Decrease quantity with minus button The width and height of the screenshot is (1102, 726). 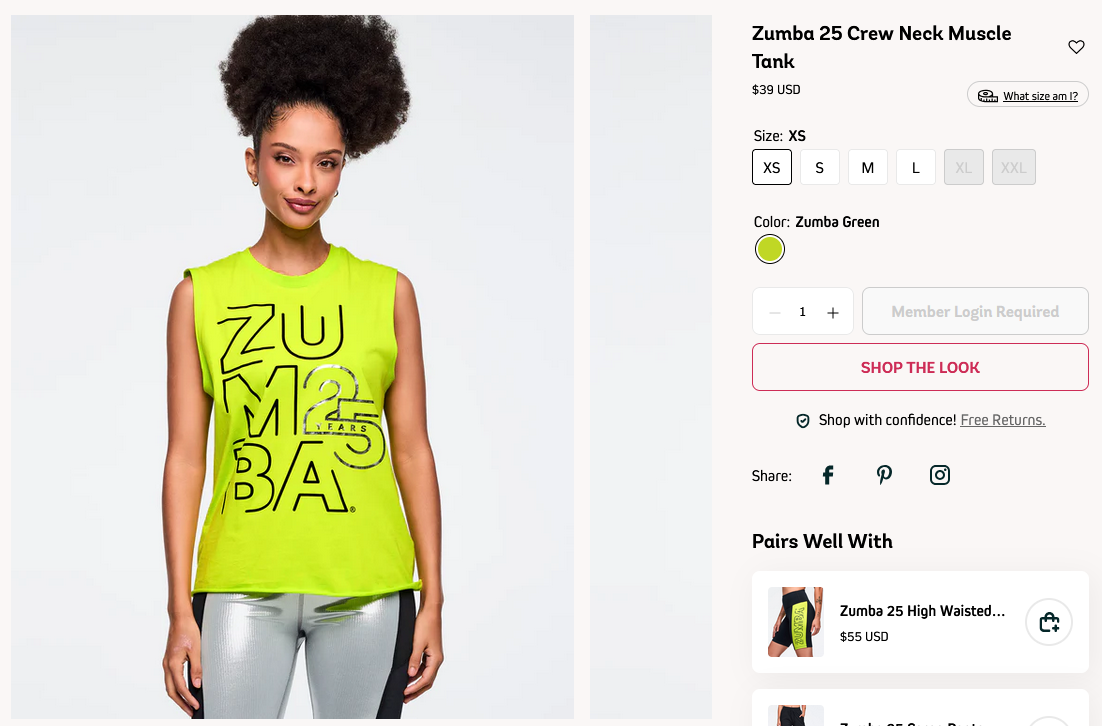coord(774,312)
